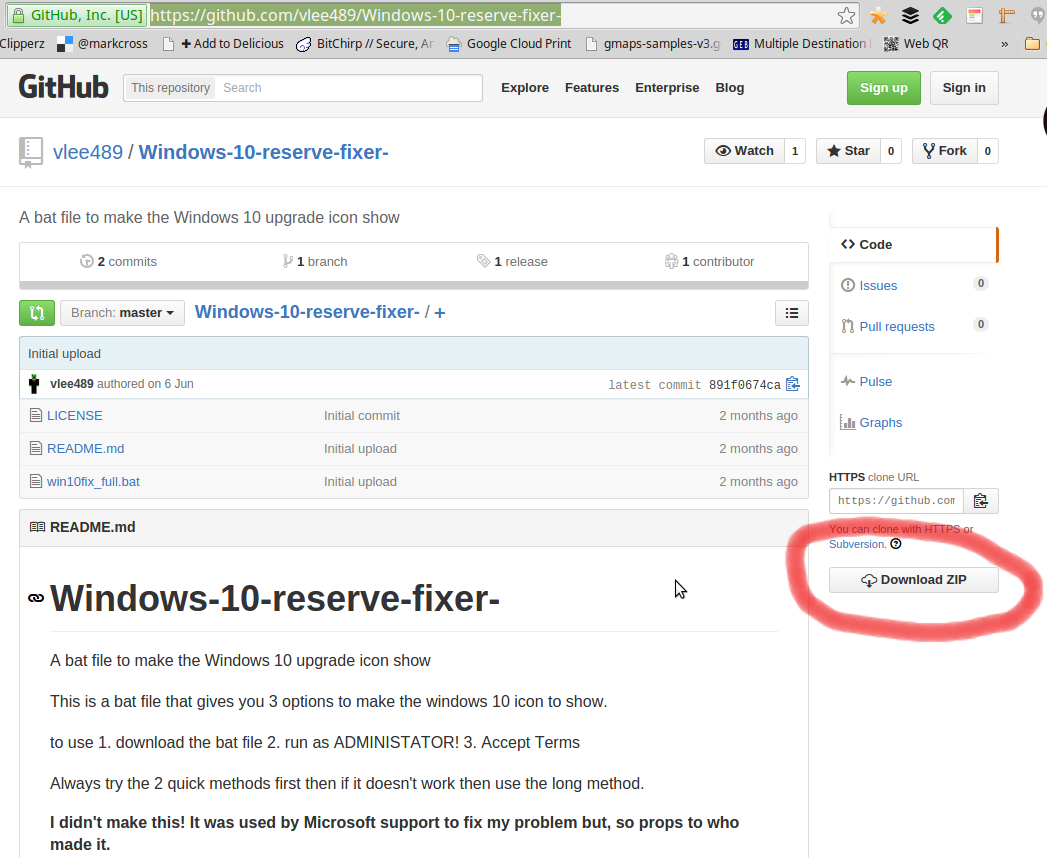Viewport: 1047px width, 858px height.
Task: View the 1 release link
Action: click(x=512, y=262)
